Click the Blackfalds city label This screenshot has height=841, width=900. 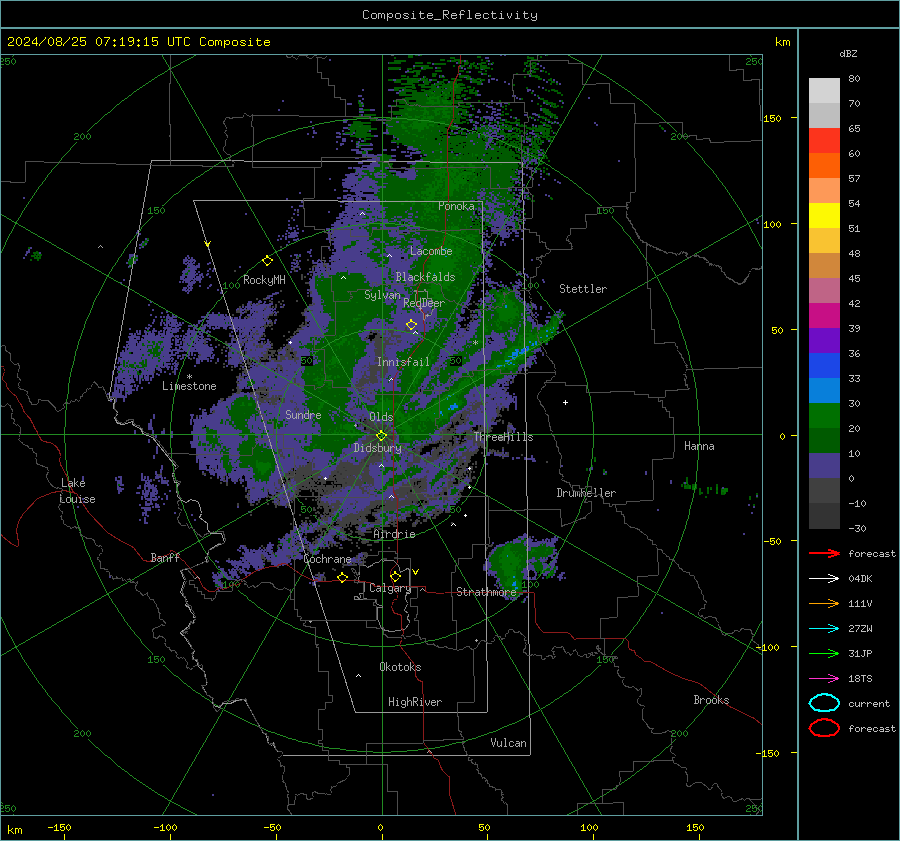[x=425, y=277]
